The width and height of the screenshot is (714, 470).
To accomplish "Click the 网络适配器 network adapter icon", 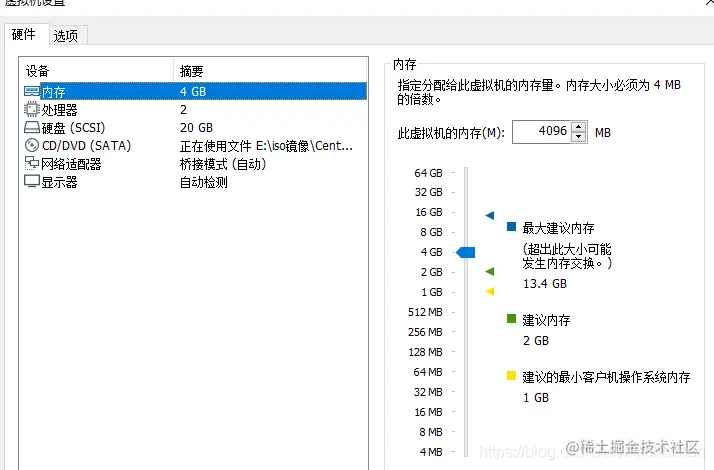I will pos(32,163).
